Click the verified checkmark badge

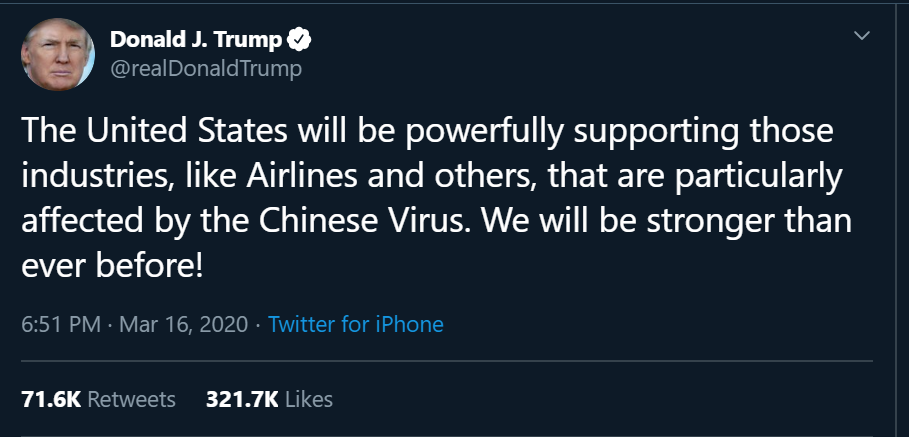299,40
